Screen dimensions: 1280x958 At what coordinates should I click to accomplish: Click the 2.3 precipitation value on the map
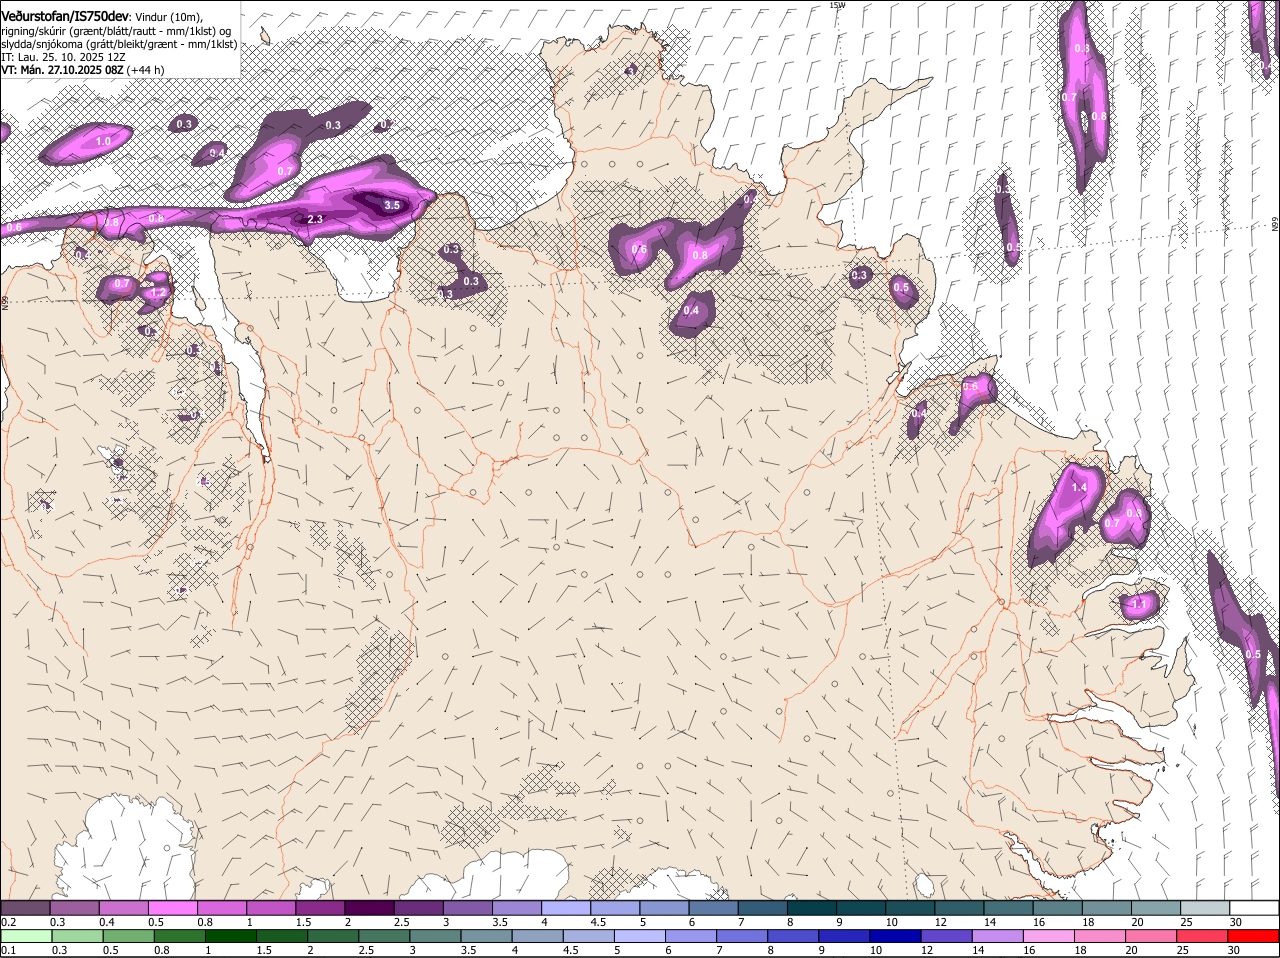click(x=315, y=219)
